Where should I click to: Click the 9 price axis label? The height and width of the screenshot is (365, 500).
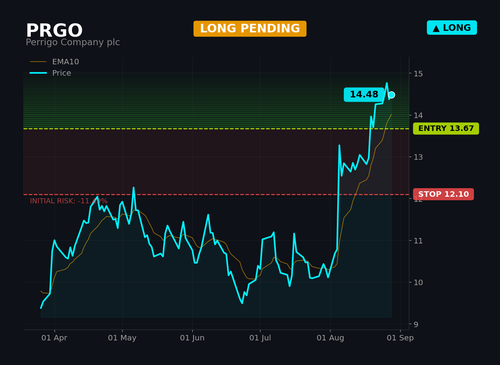click(x=416, y=324)
